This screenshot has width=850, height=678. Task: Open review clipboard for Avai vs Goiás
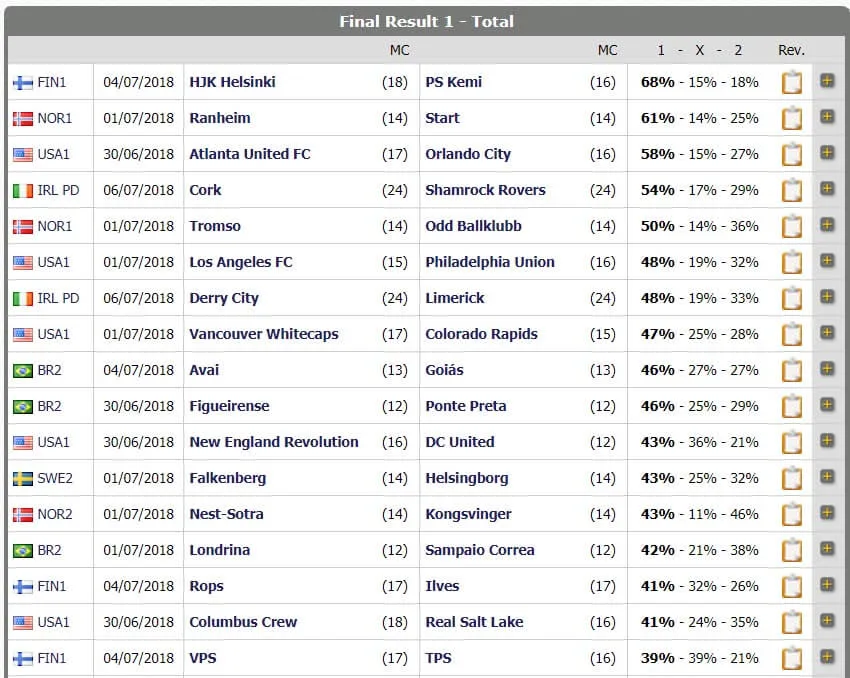[791, 370]
